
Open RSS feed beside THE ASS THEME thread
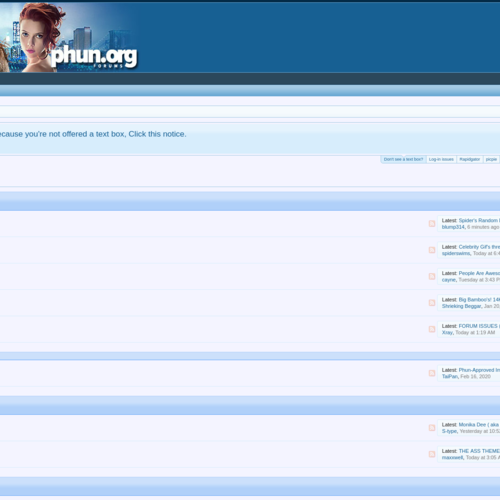tap(432, 454)
